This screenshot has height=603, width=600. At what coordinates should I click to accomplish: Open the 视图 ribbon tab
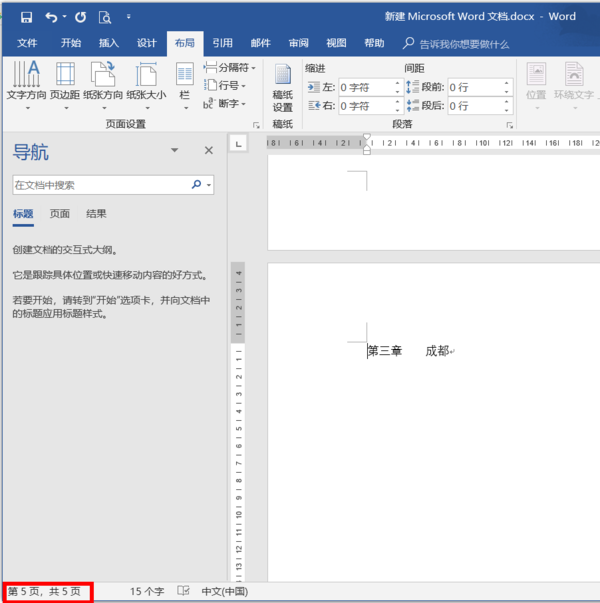point(336,43)
